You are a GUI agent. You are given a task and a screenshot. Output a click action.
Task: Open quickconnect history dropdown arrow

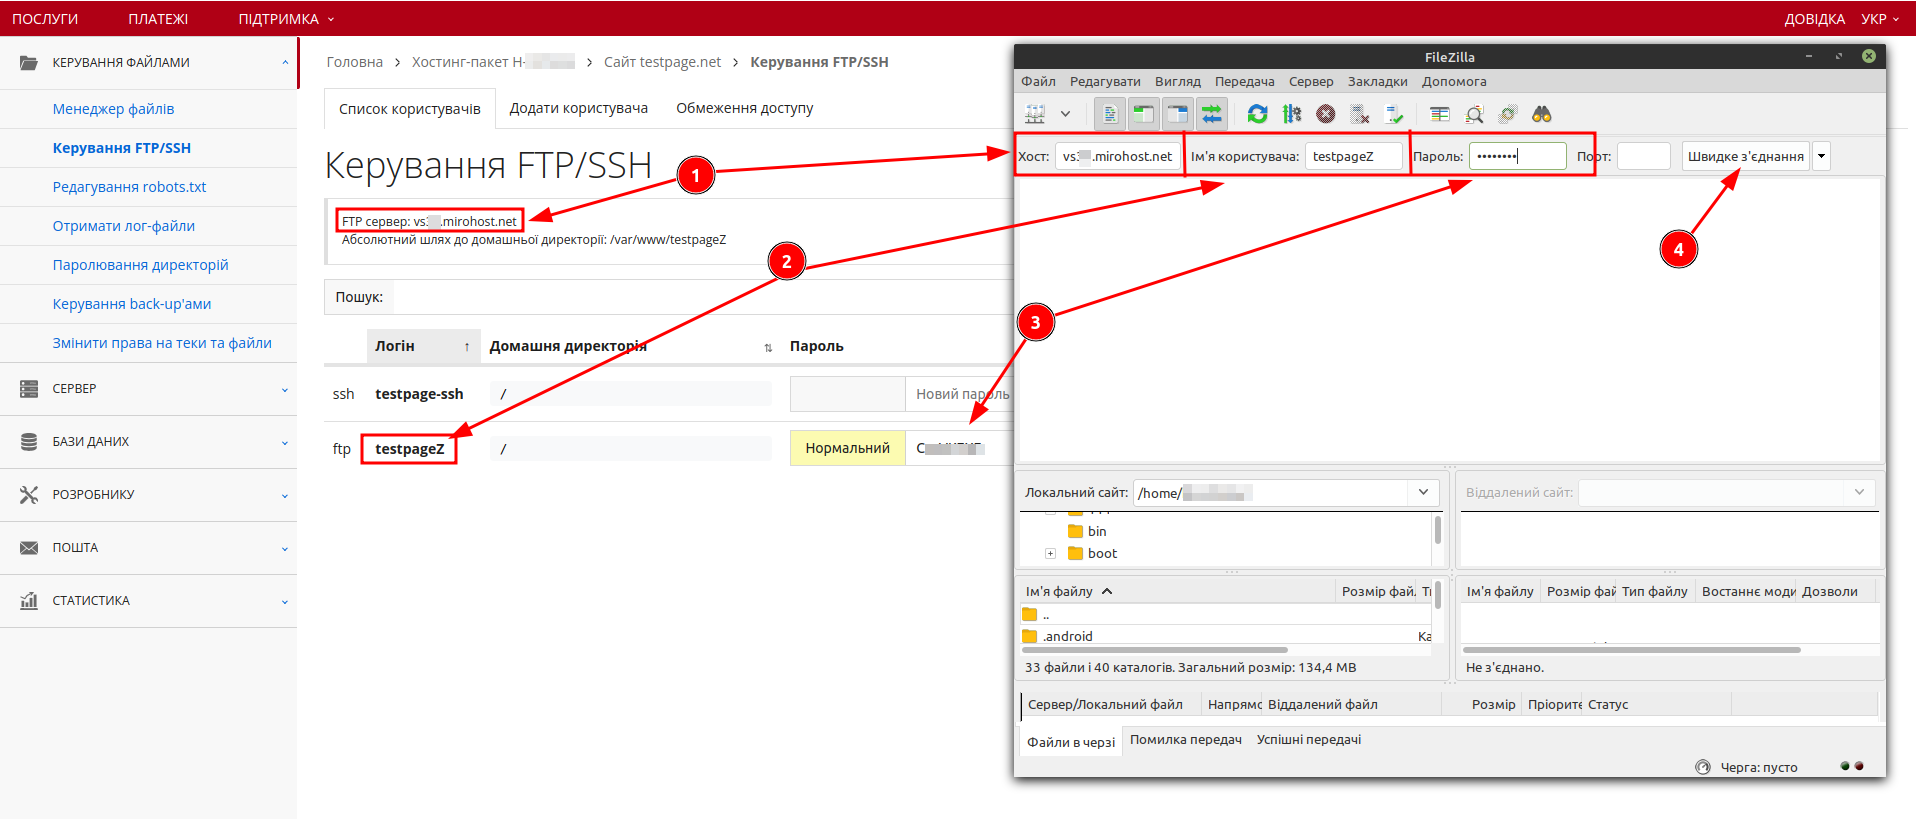(x=1821, y=156)
